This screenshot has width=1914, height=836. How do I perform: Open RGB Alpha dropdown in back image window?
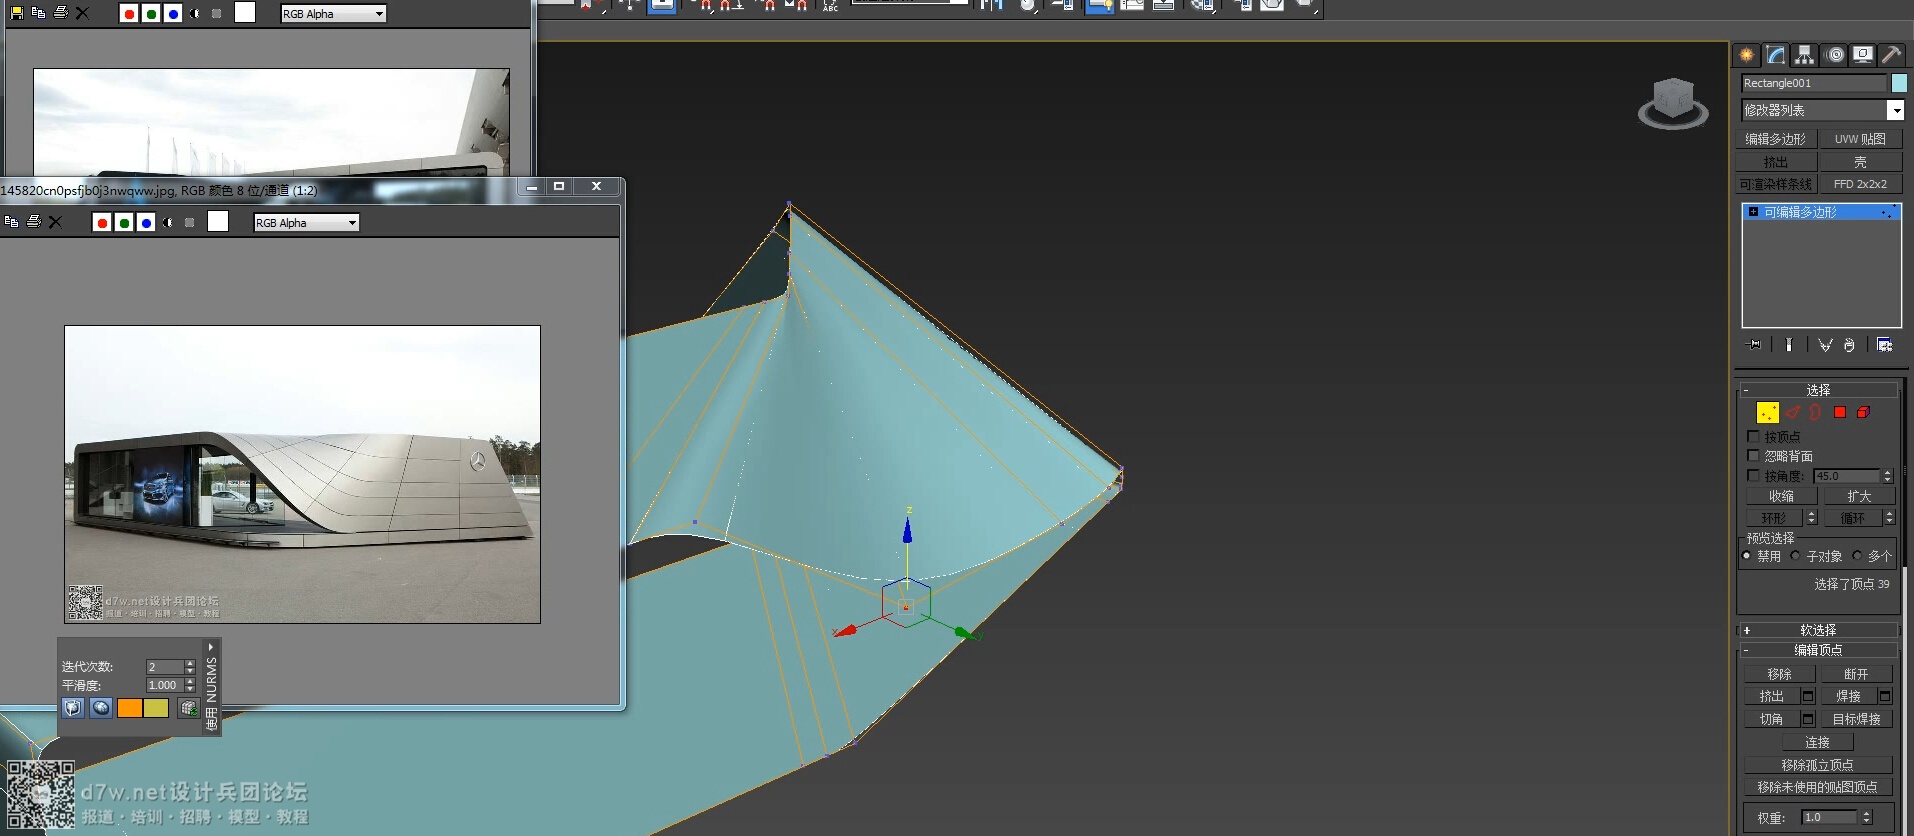(x=333, y=14)
